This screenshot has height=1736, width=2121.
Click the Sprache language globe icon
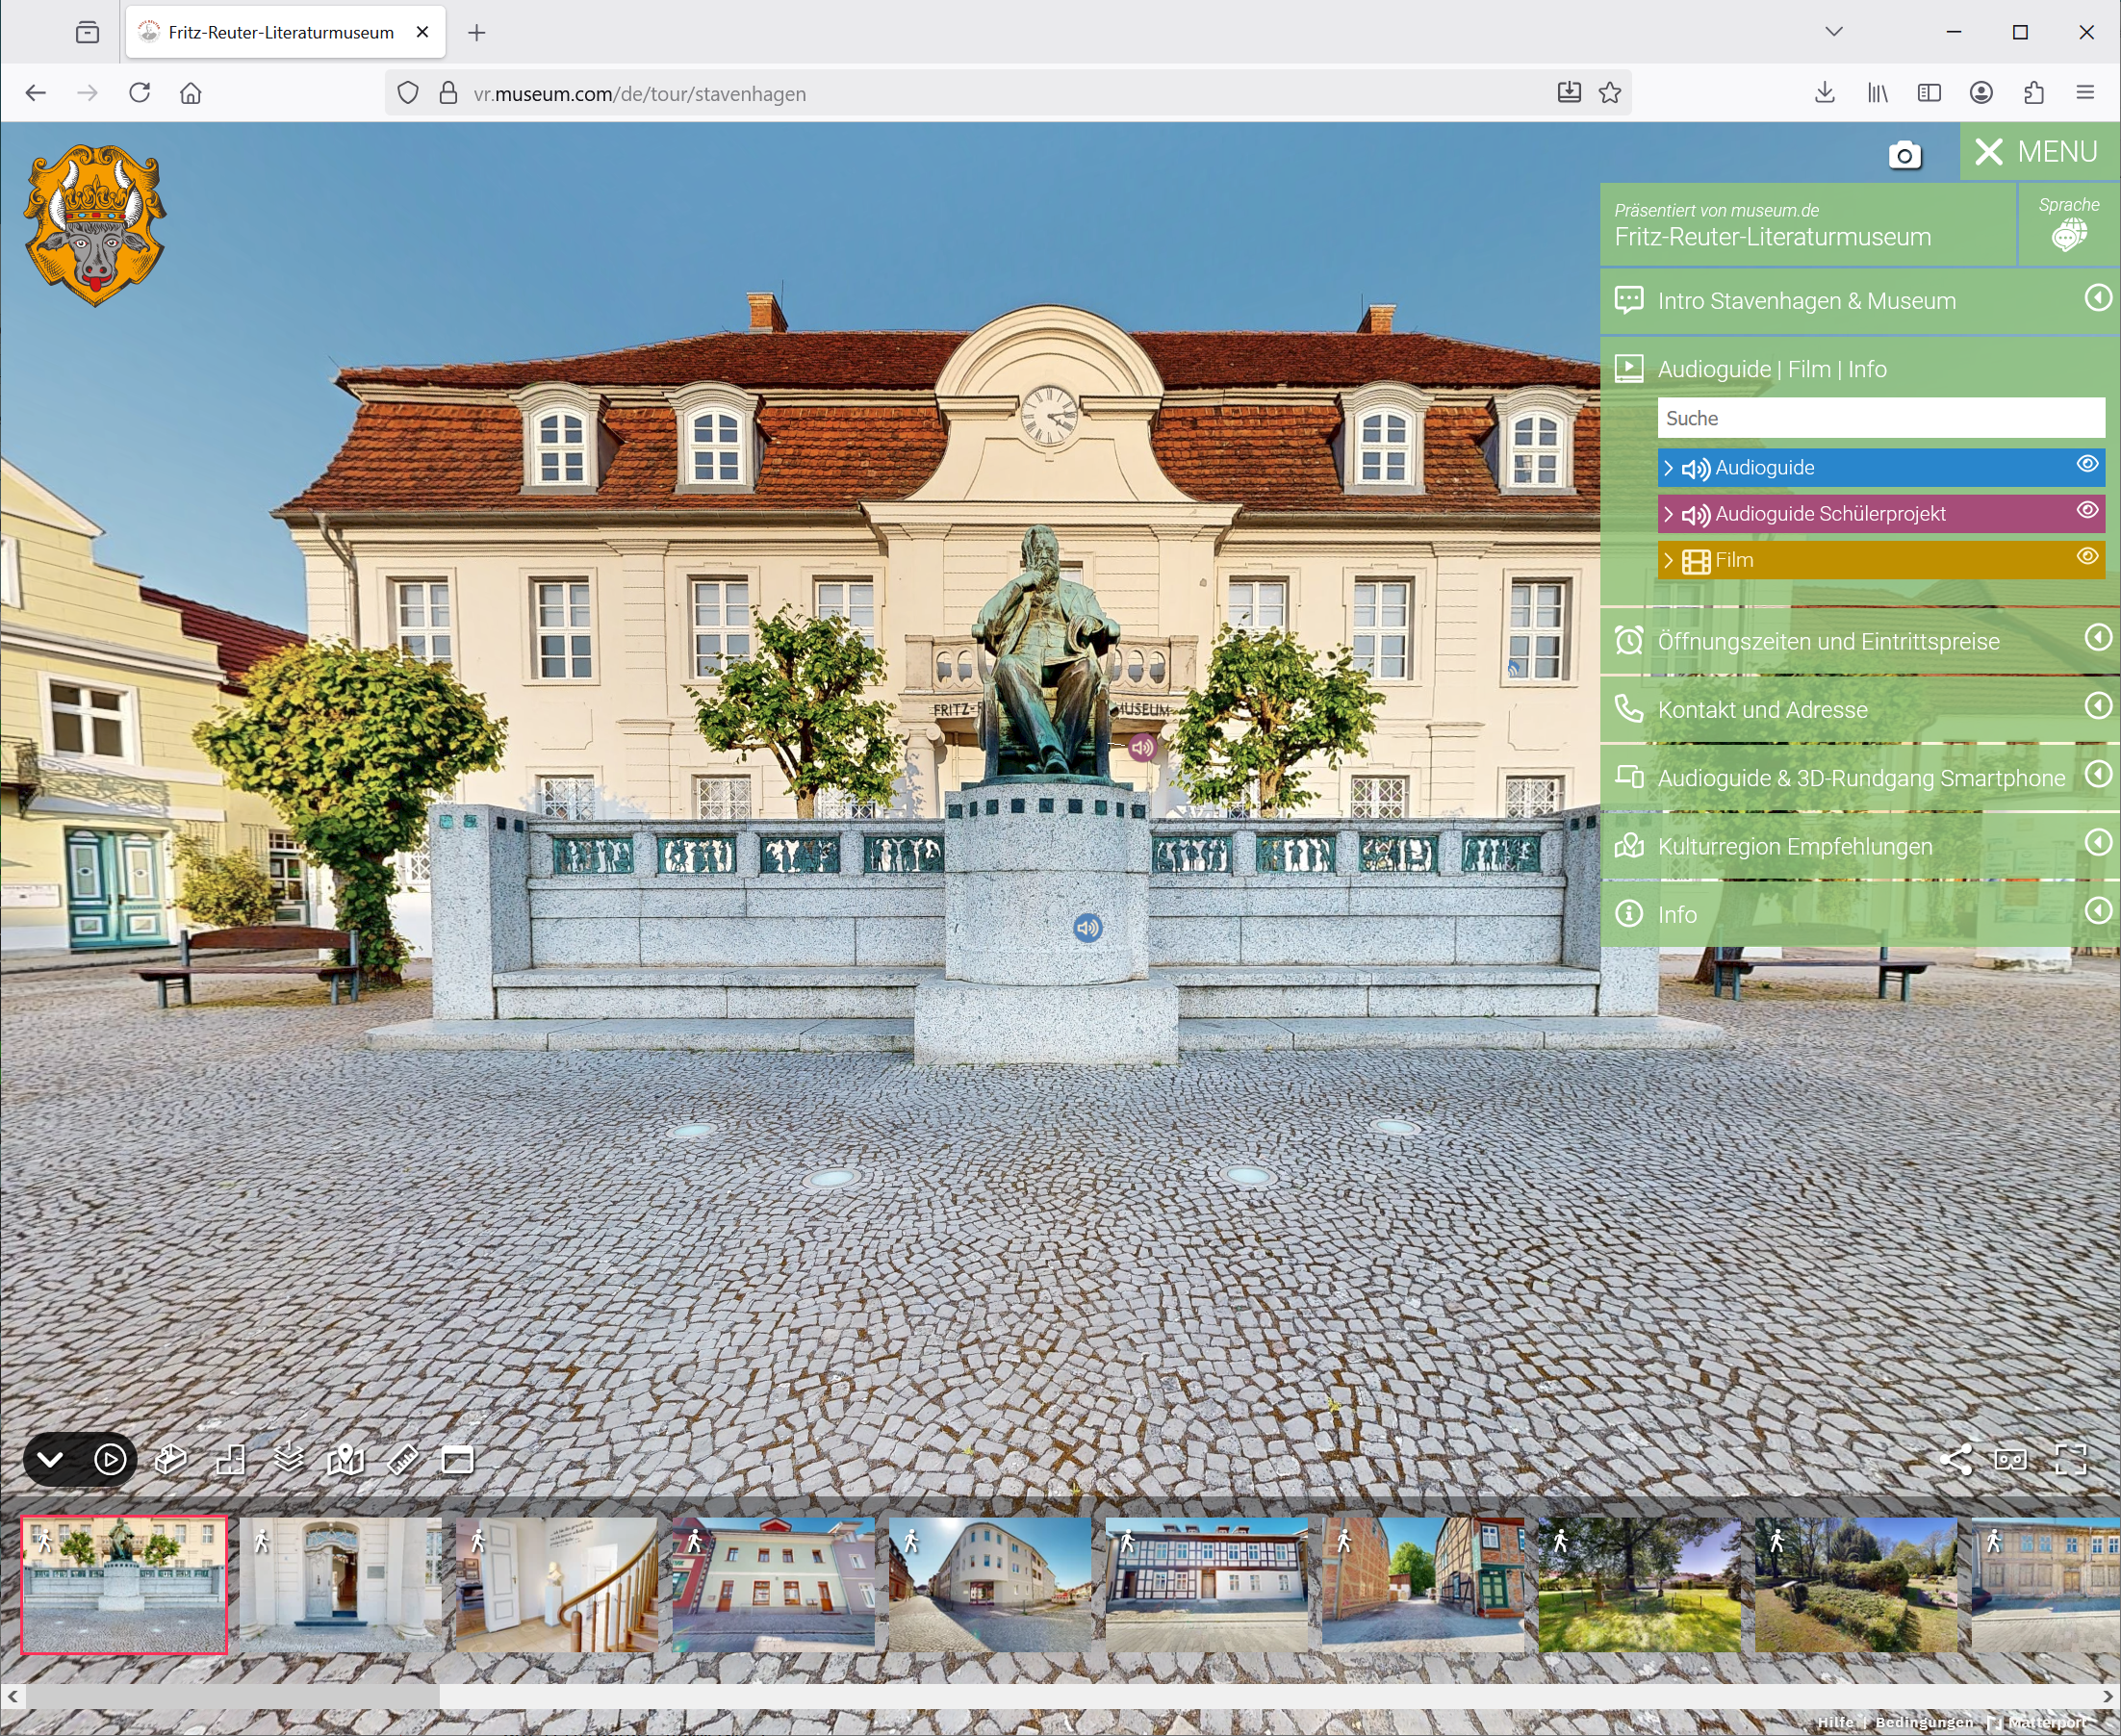(2068, 235)
